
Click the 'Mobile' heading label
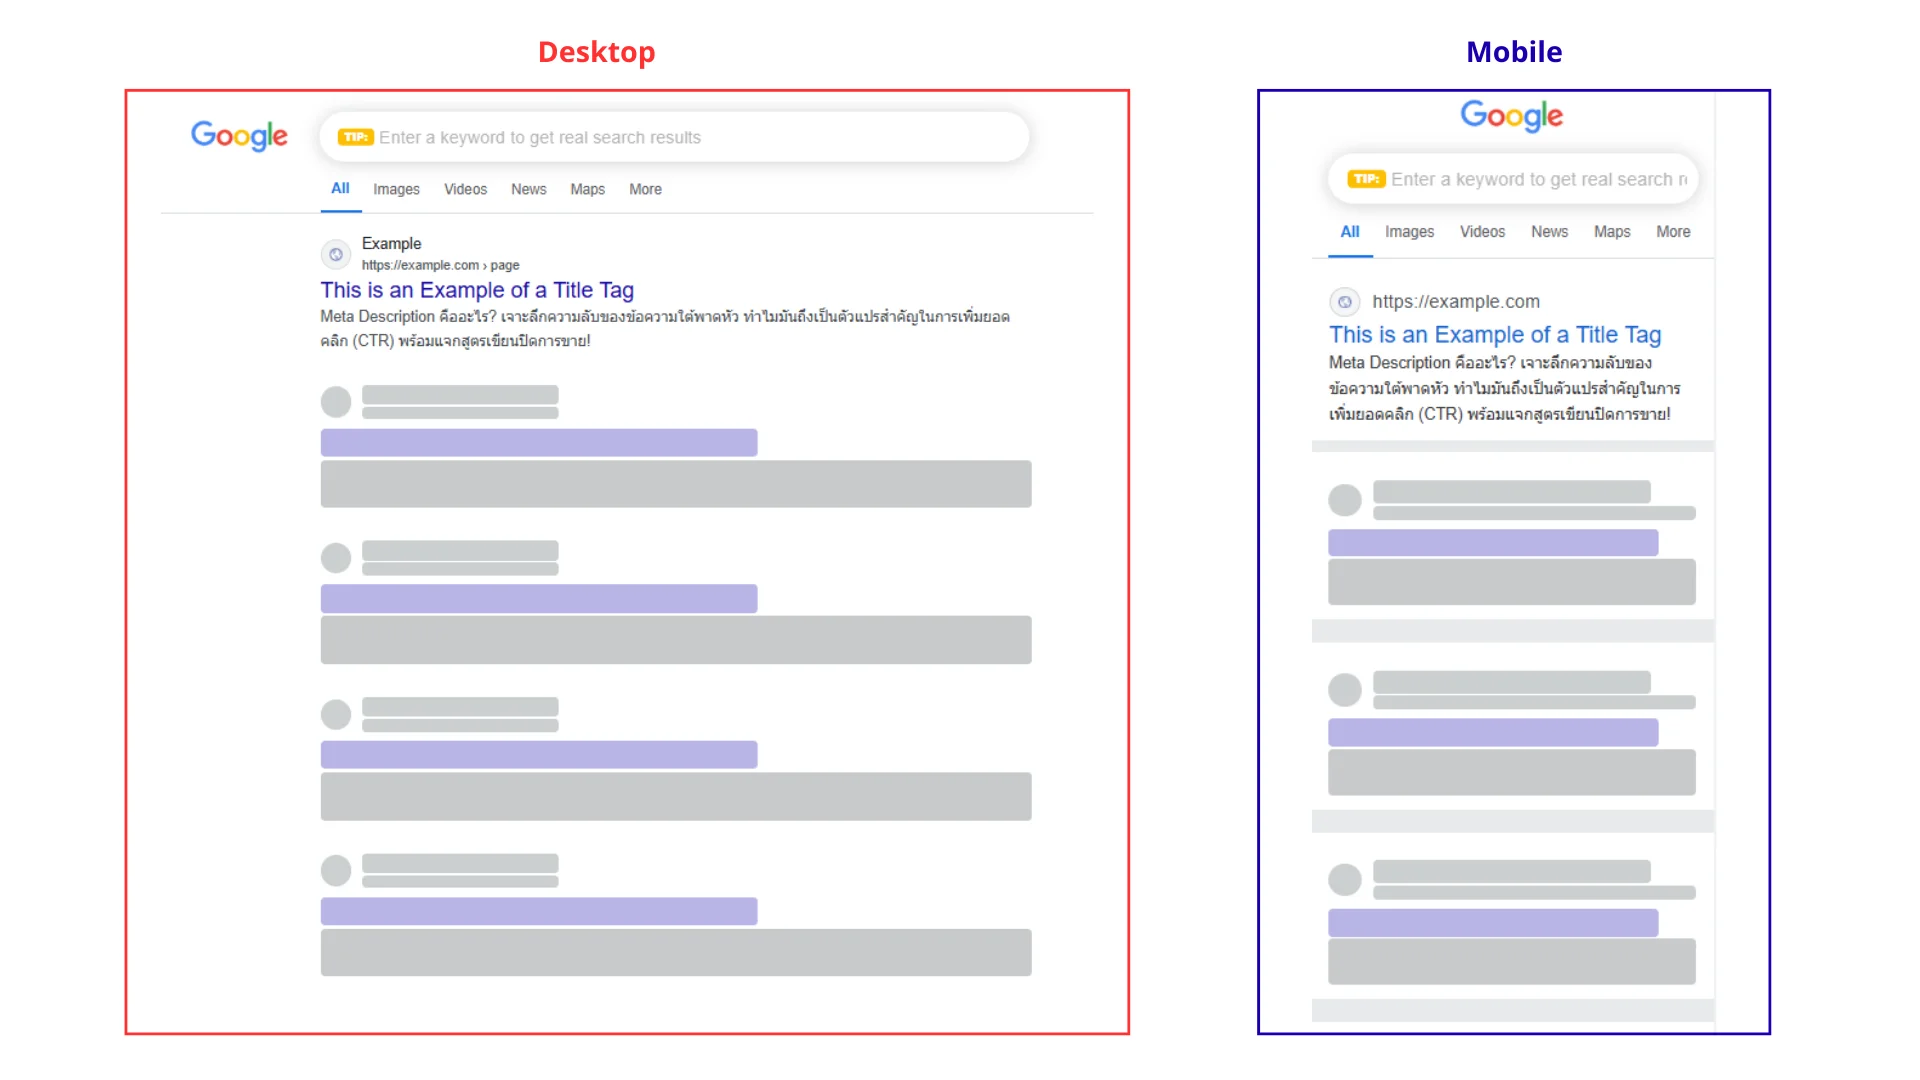pyautogui.click(x=1514, y=52)
